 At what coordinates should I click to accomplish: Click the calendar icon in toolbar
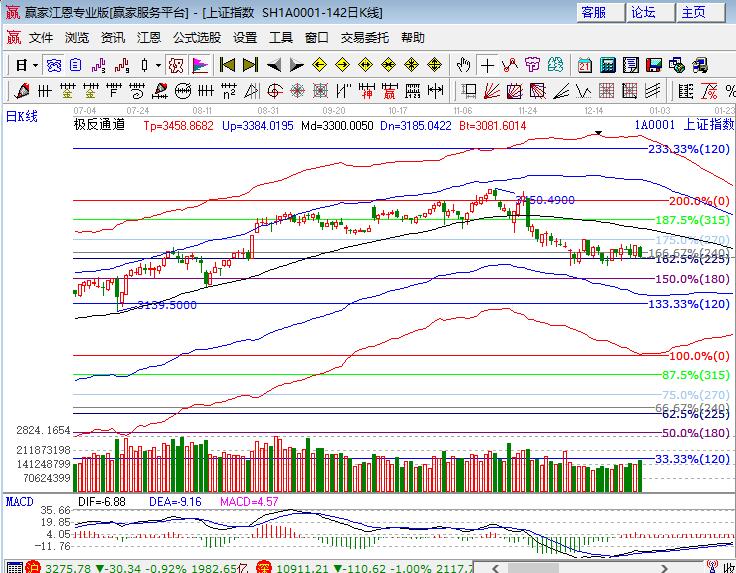click(x=585, y=65)
